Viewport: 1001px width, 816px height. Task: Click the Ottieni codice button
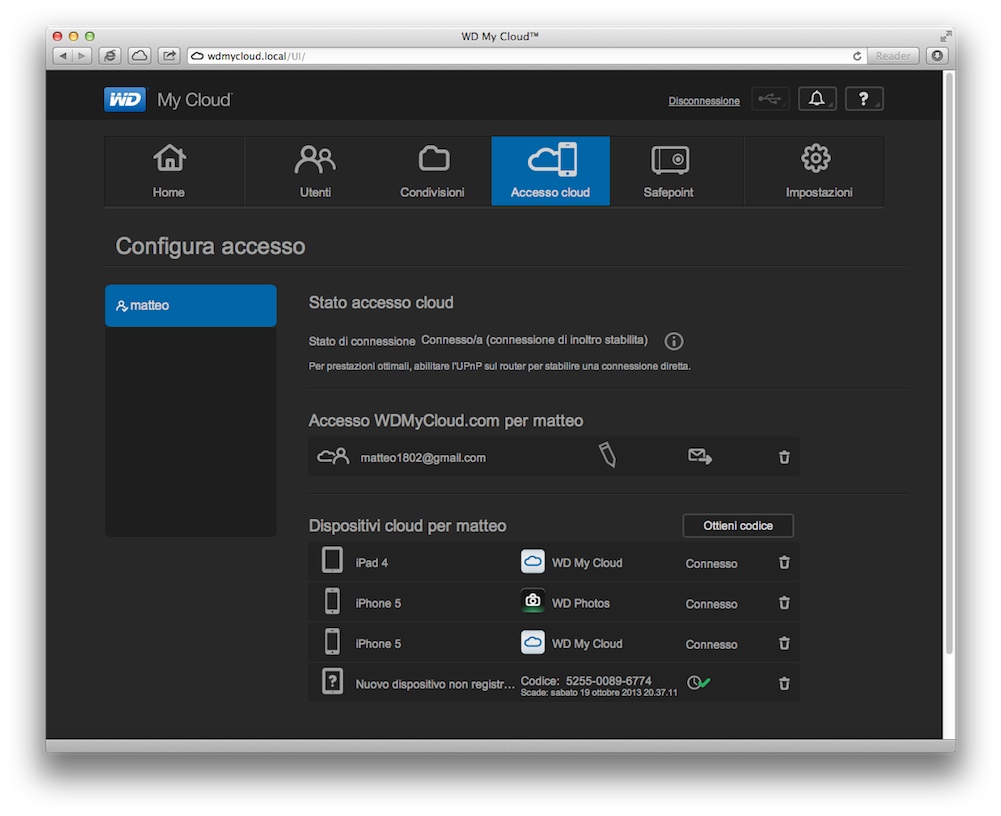pos(738,525)
